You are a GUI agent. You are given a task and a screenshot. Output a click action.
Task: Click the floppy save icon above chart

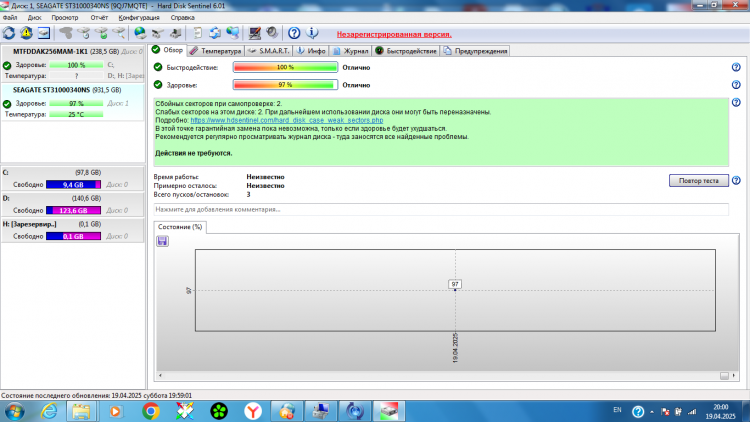point(163,241)
